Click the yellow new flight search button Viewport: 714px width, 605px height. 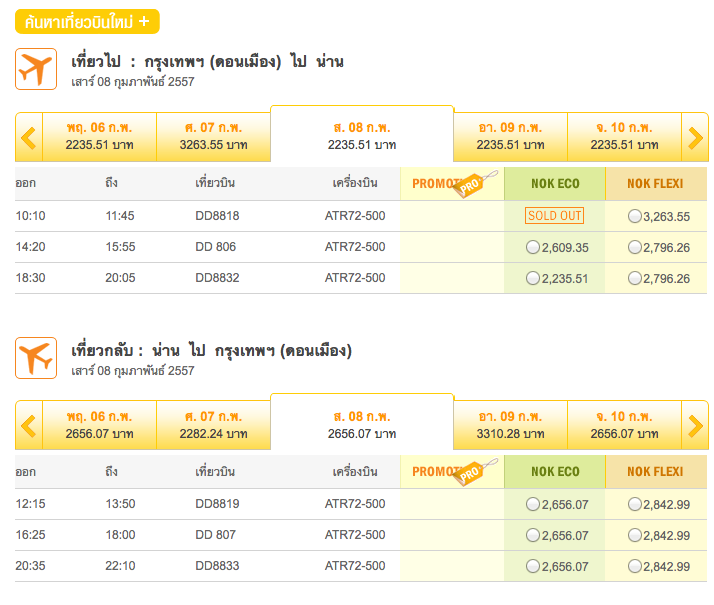click(x=87, y=21)
